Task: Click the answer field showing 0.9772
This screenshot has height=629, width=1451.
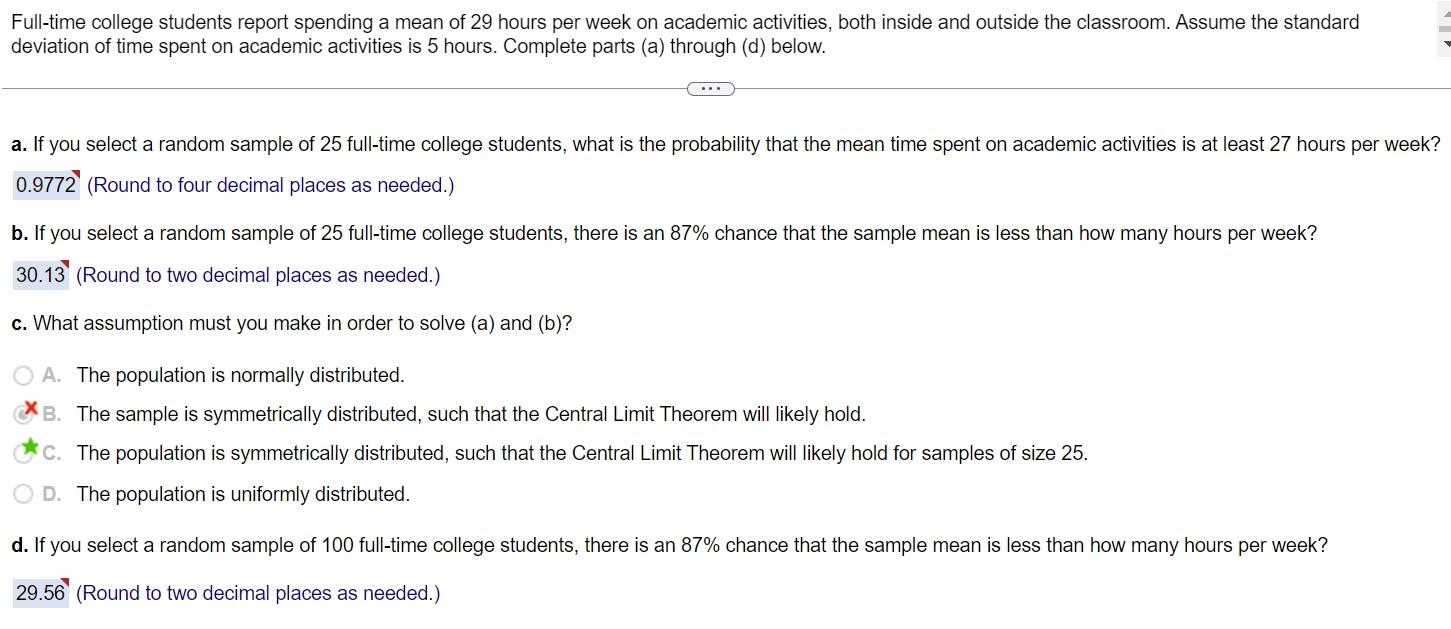Action: tap(44, 185)
